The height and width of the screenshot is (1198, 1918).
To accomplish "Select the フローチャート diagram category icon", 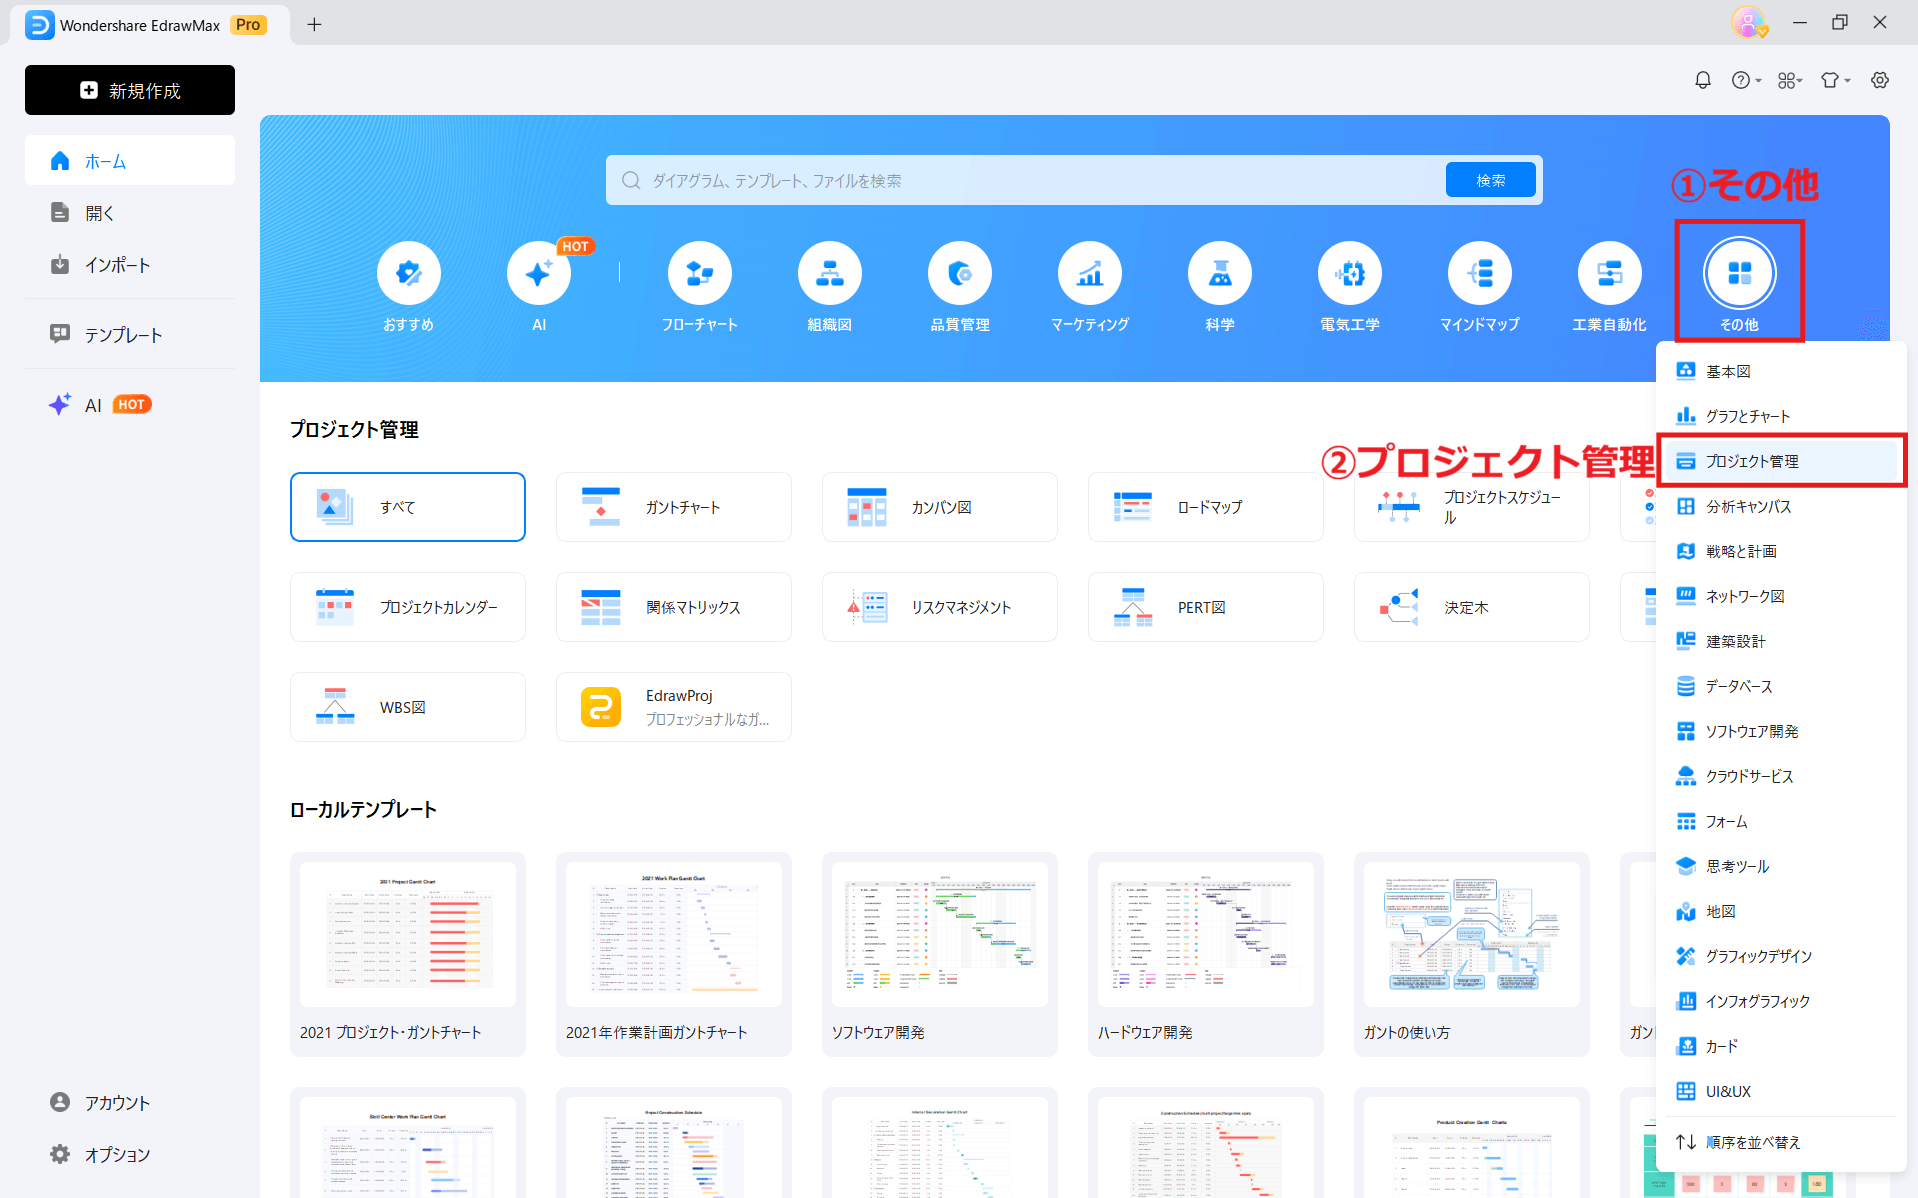I will 699,272.
